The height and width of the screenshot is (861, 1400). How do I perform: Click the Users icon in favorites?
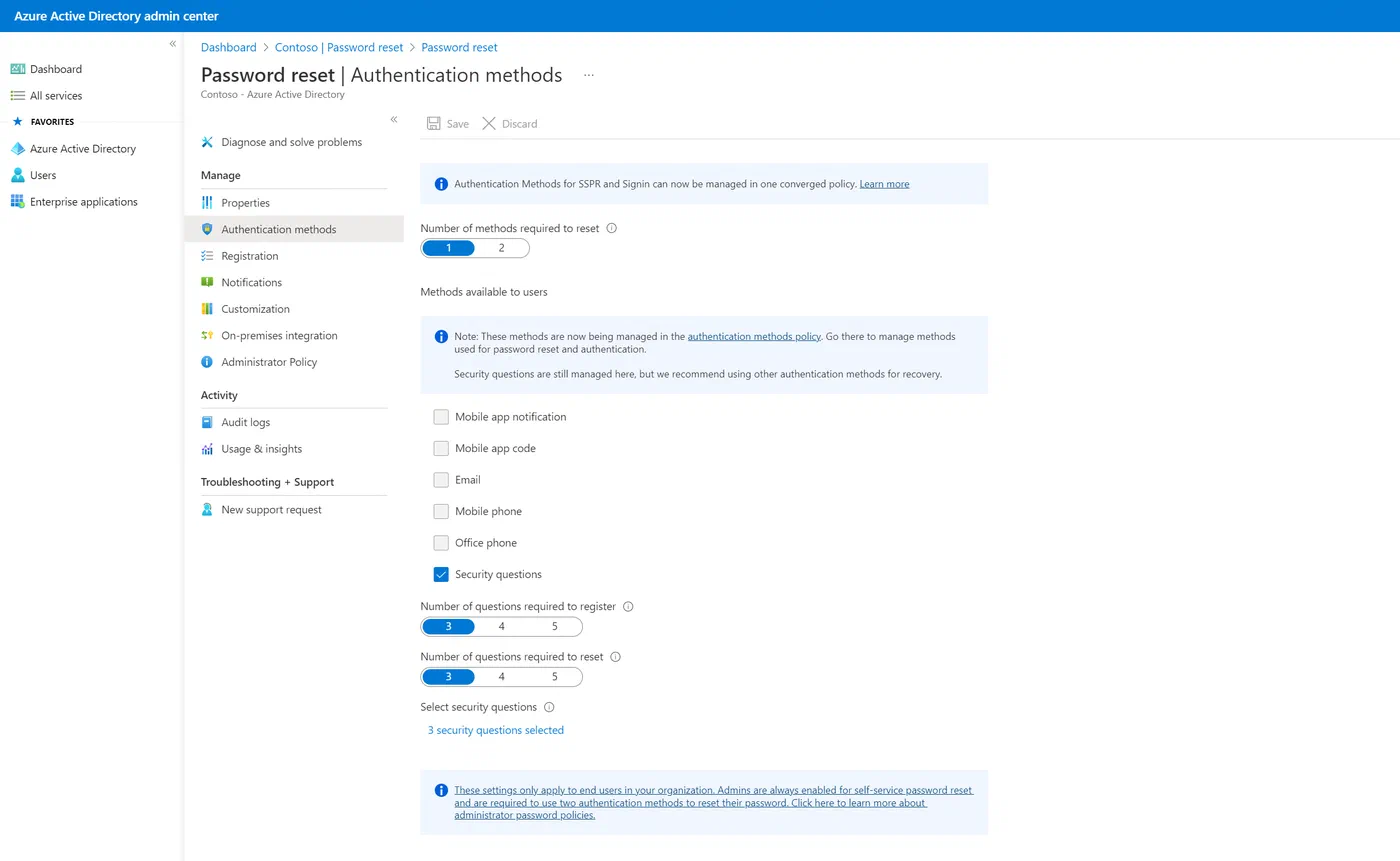[x=17, y=175]
